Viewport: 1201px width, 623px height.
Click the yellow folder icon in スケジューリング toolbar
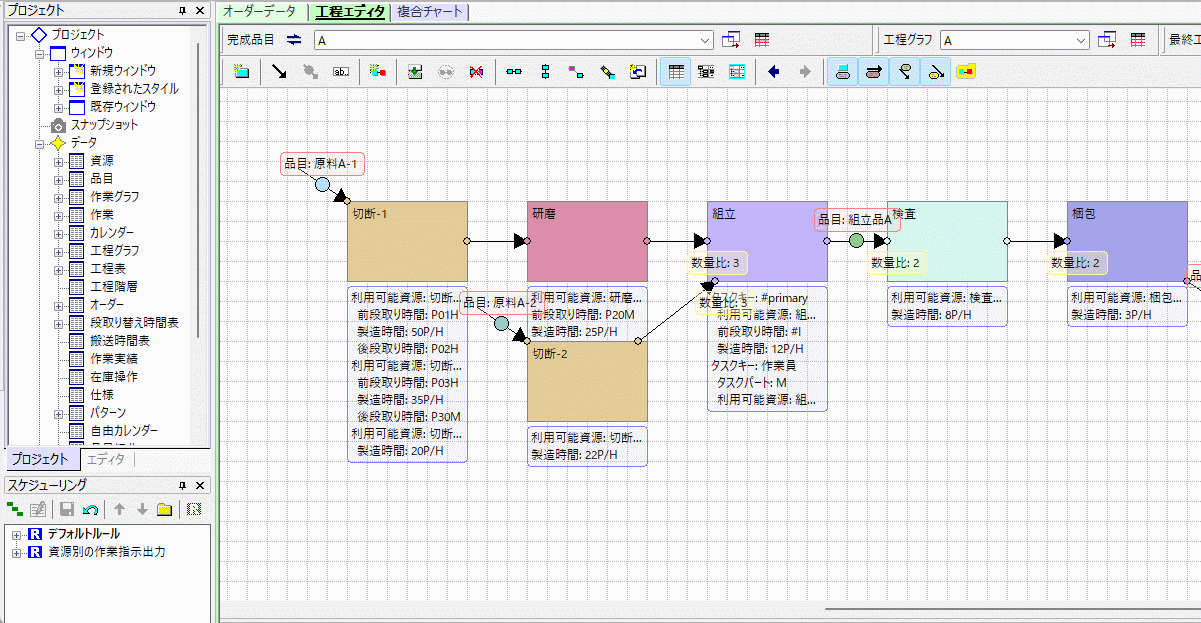pyautogui.click(x=164, y=510)
